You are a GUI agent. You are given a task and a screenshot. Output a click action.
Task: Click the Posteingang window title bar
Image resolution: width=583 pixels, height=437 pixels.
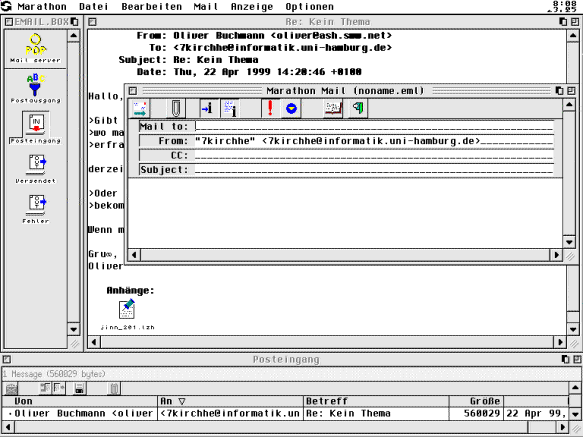[286, 360]
